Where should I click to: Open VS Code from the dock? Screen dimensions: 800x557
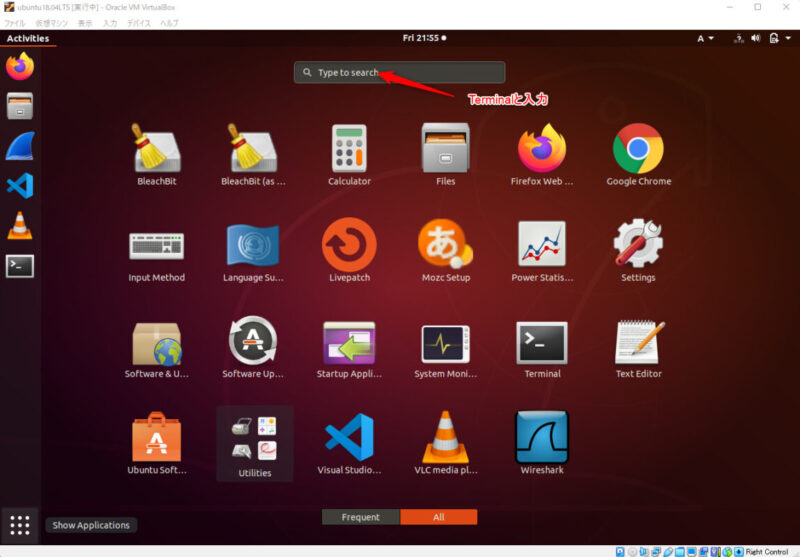click(x=20, y=186)
